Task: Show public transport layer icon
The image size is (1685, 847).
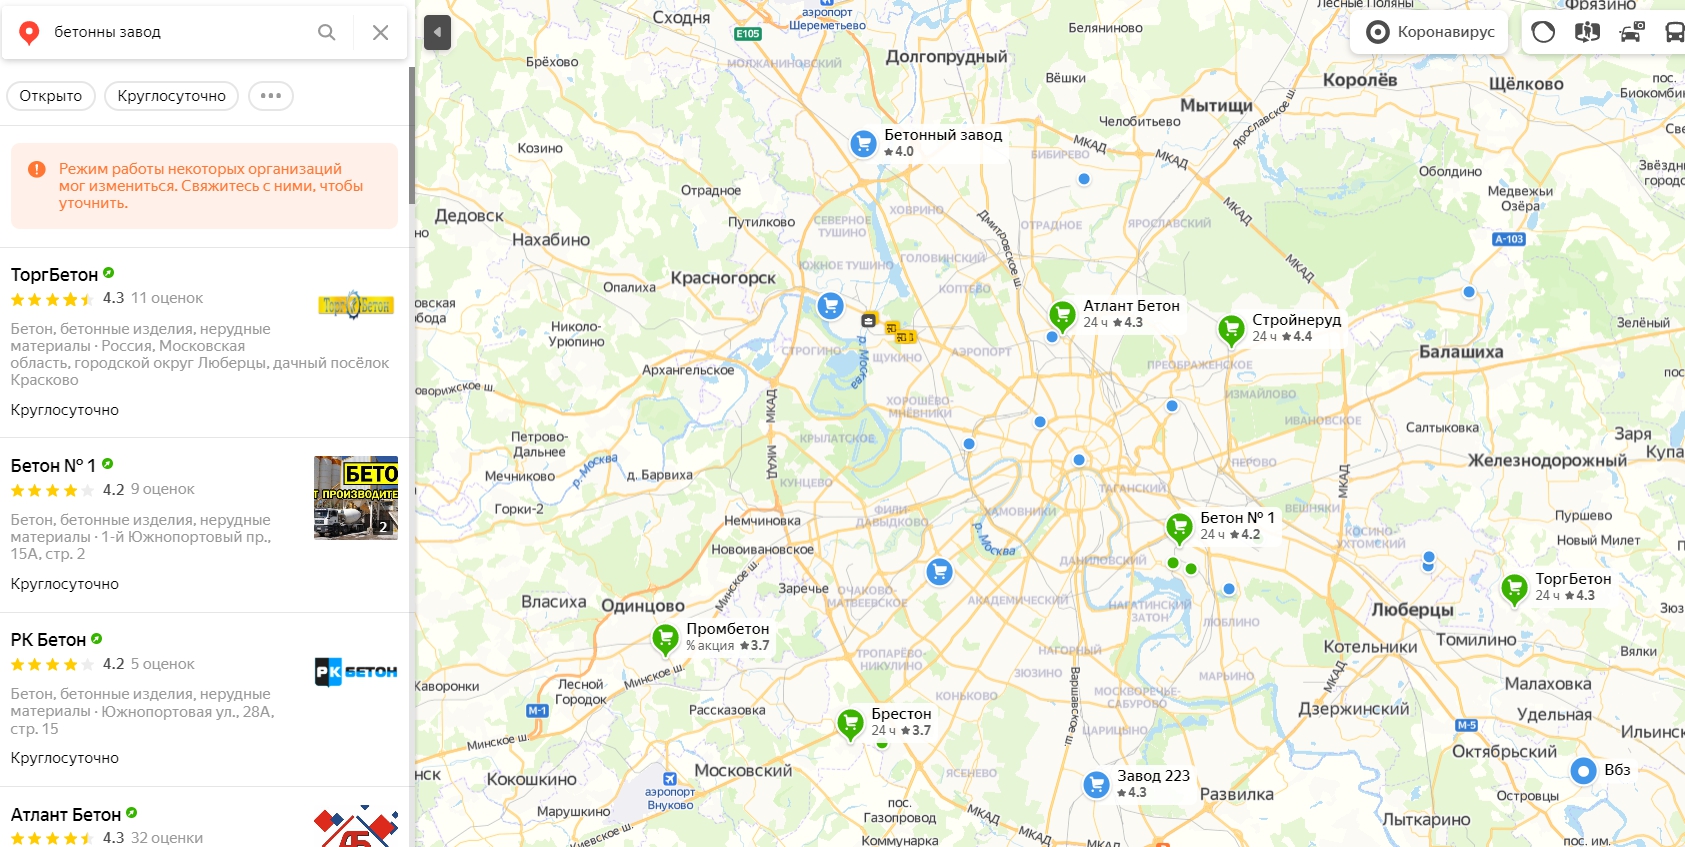Action: [1673, 32]
